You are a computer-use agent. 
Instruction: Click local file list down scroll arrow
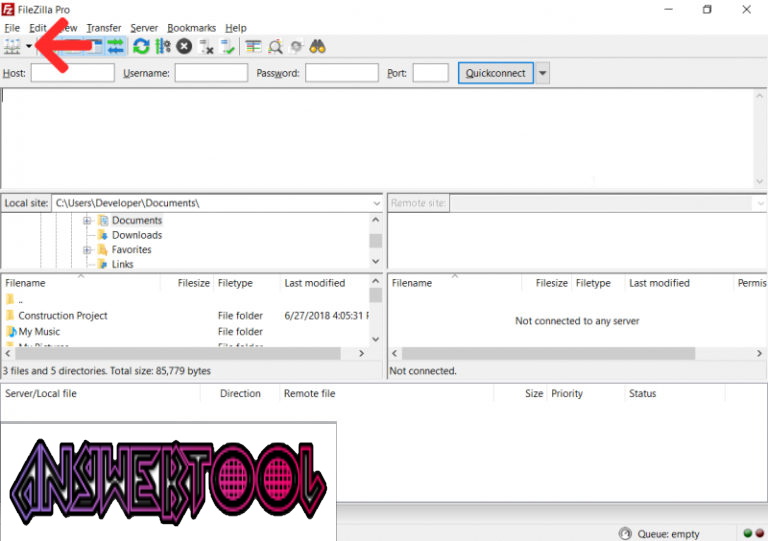point(376,339)
